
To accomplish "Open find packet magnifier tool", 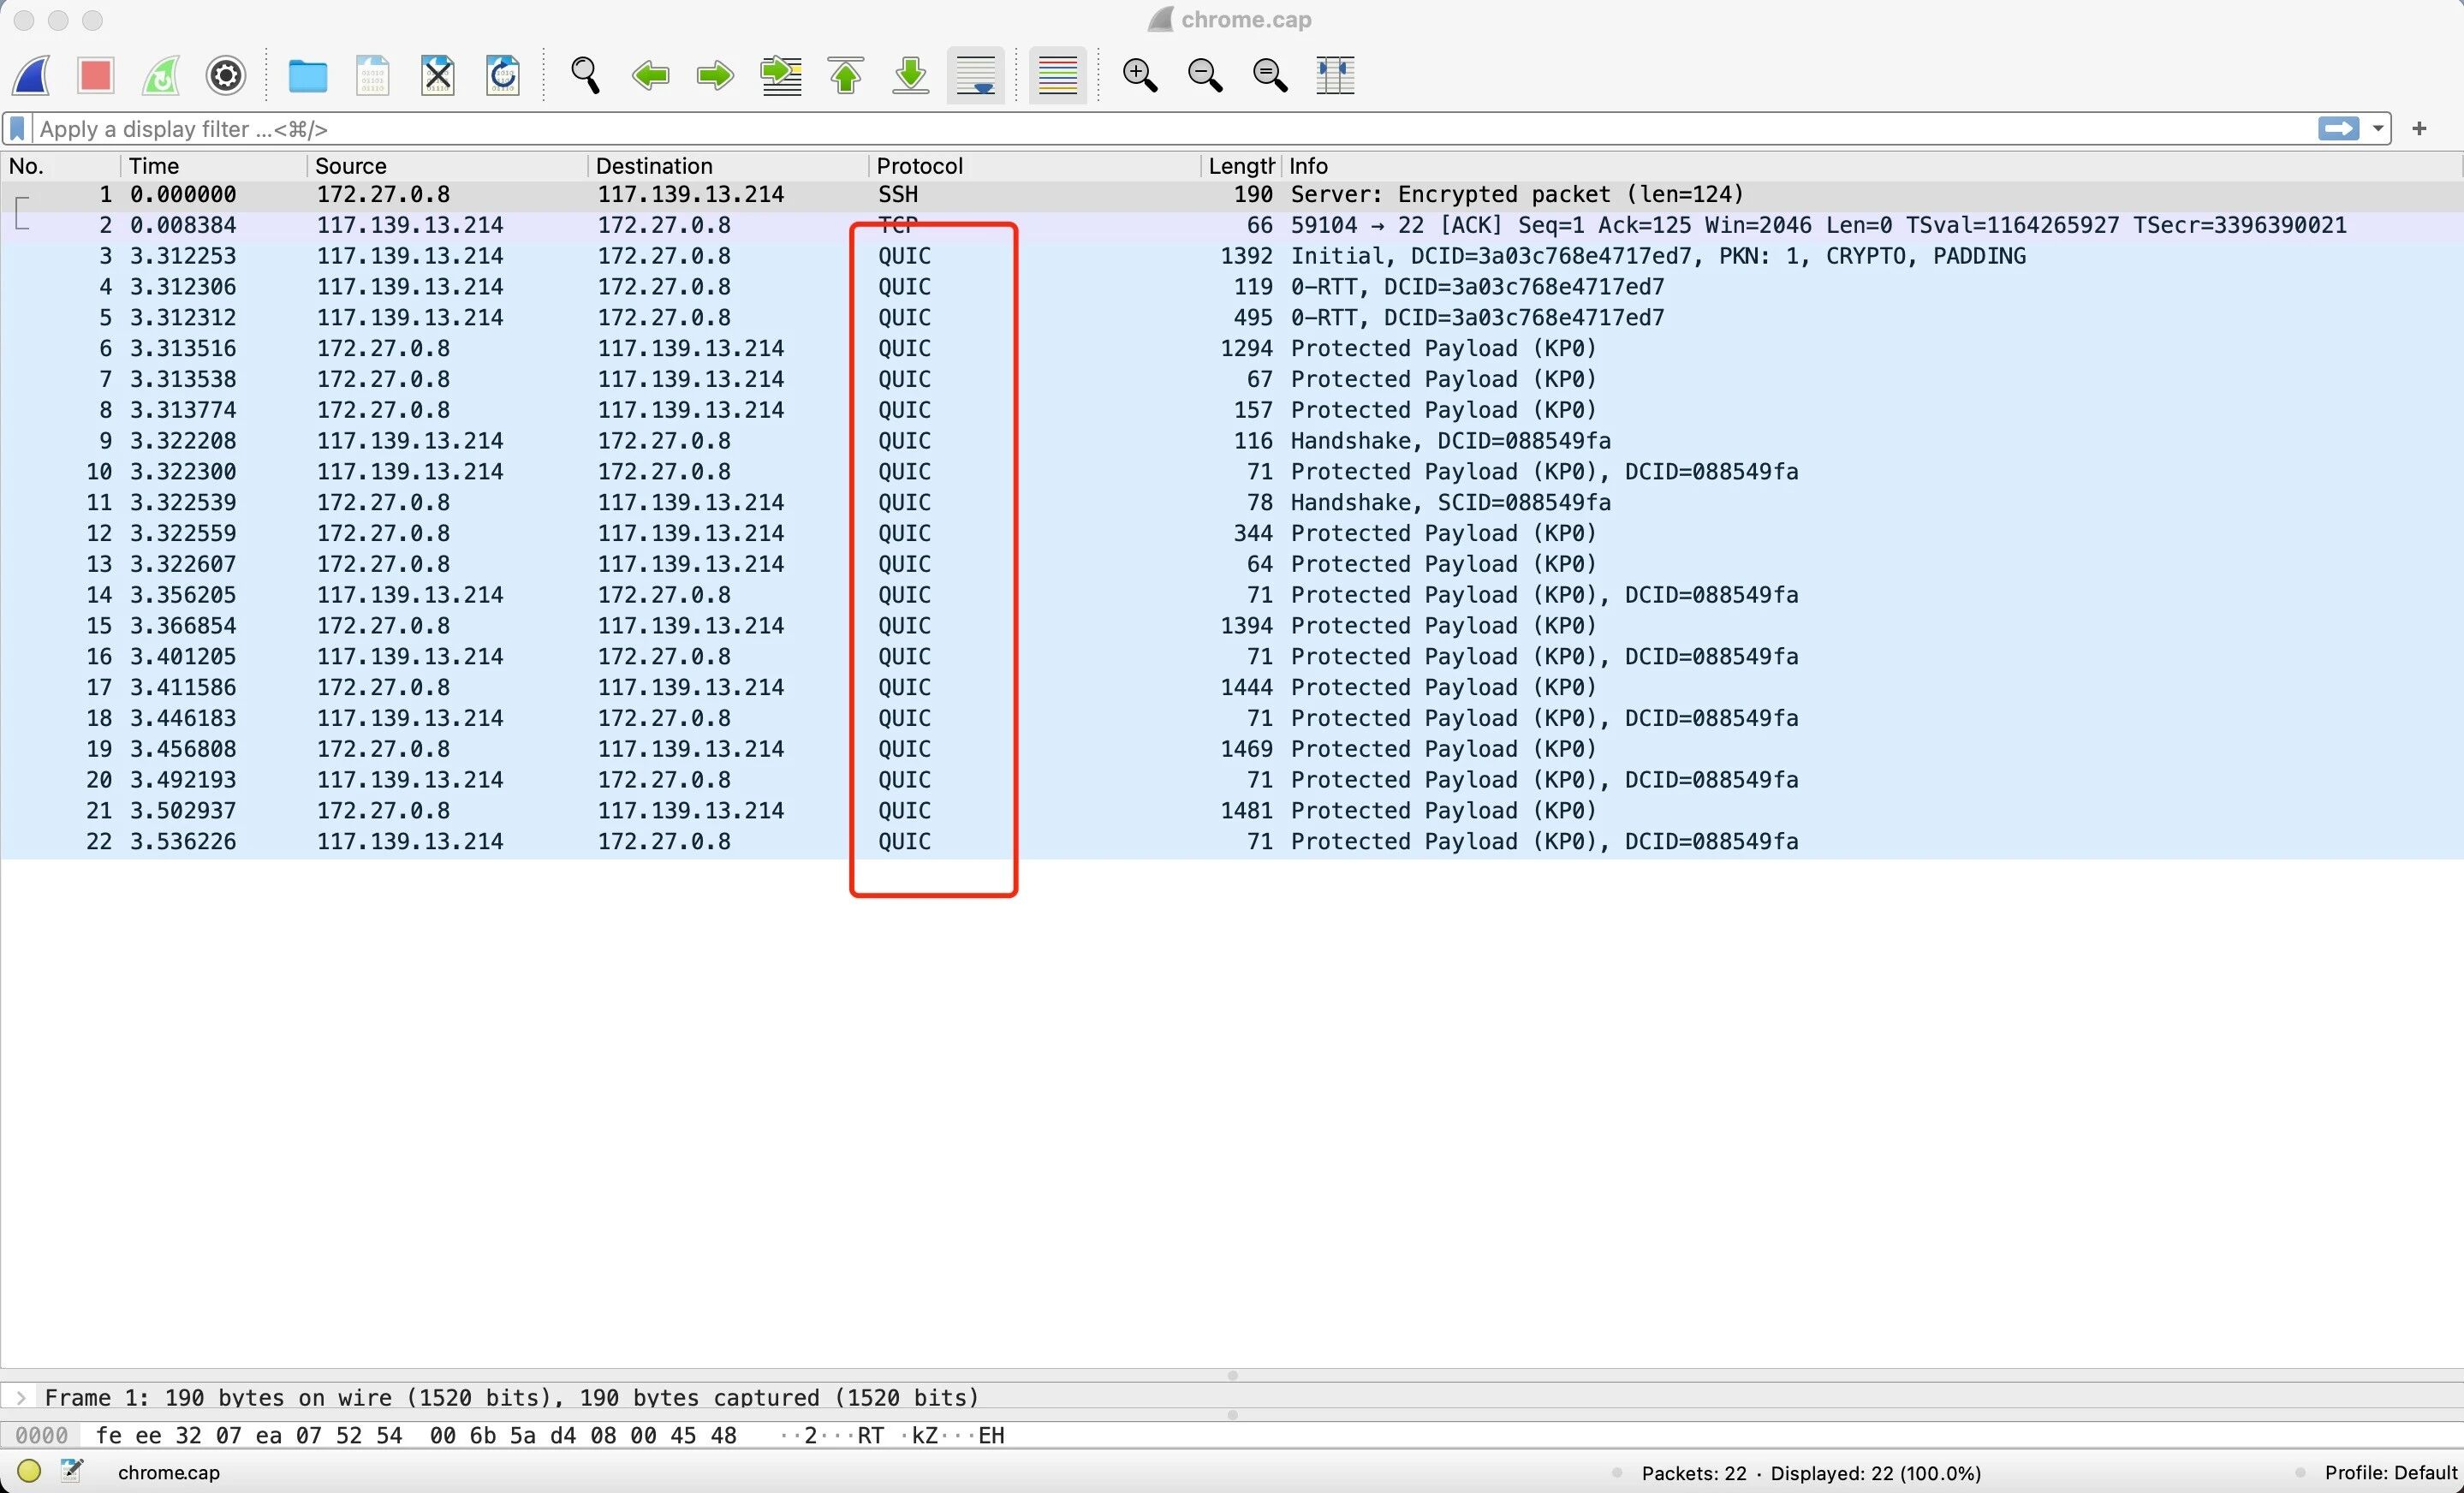I will pyautogui.click(x=585, y=75).
